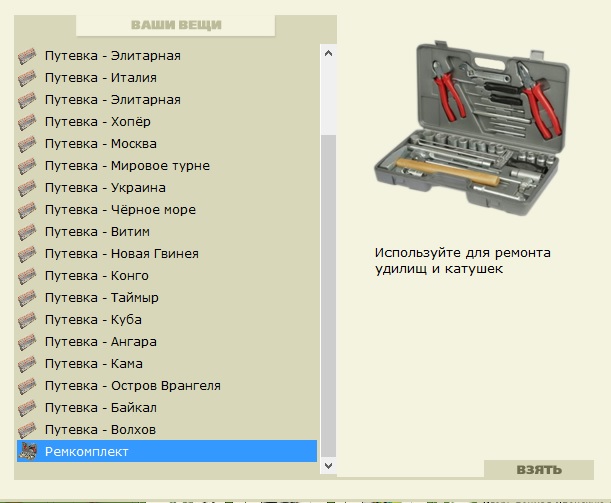Click the ticket icon beside Путевка - Байкал
This screenshot has width=611, height=503.
[27, 408]
